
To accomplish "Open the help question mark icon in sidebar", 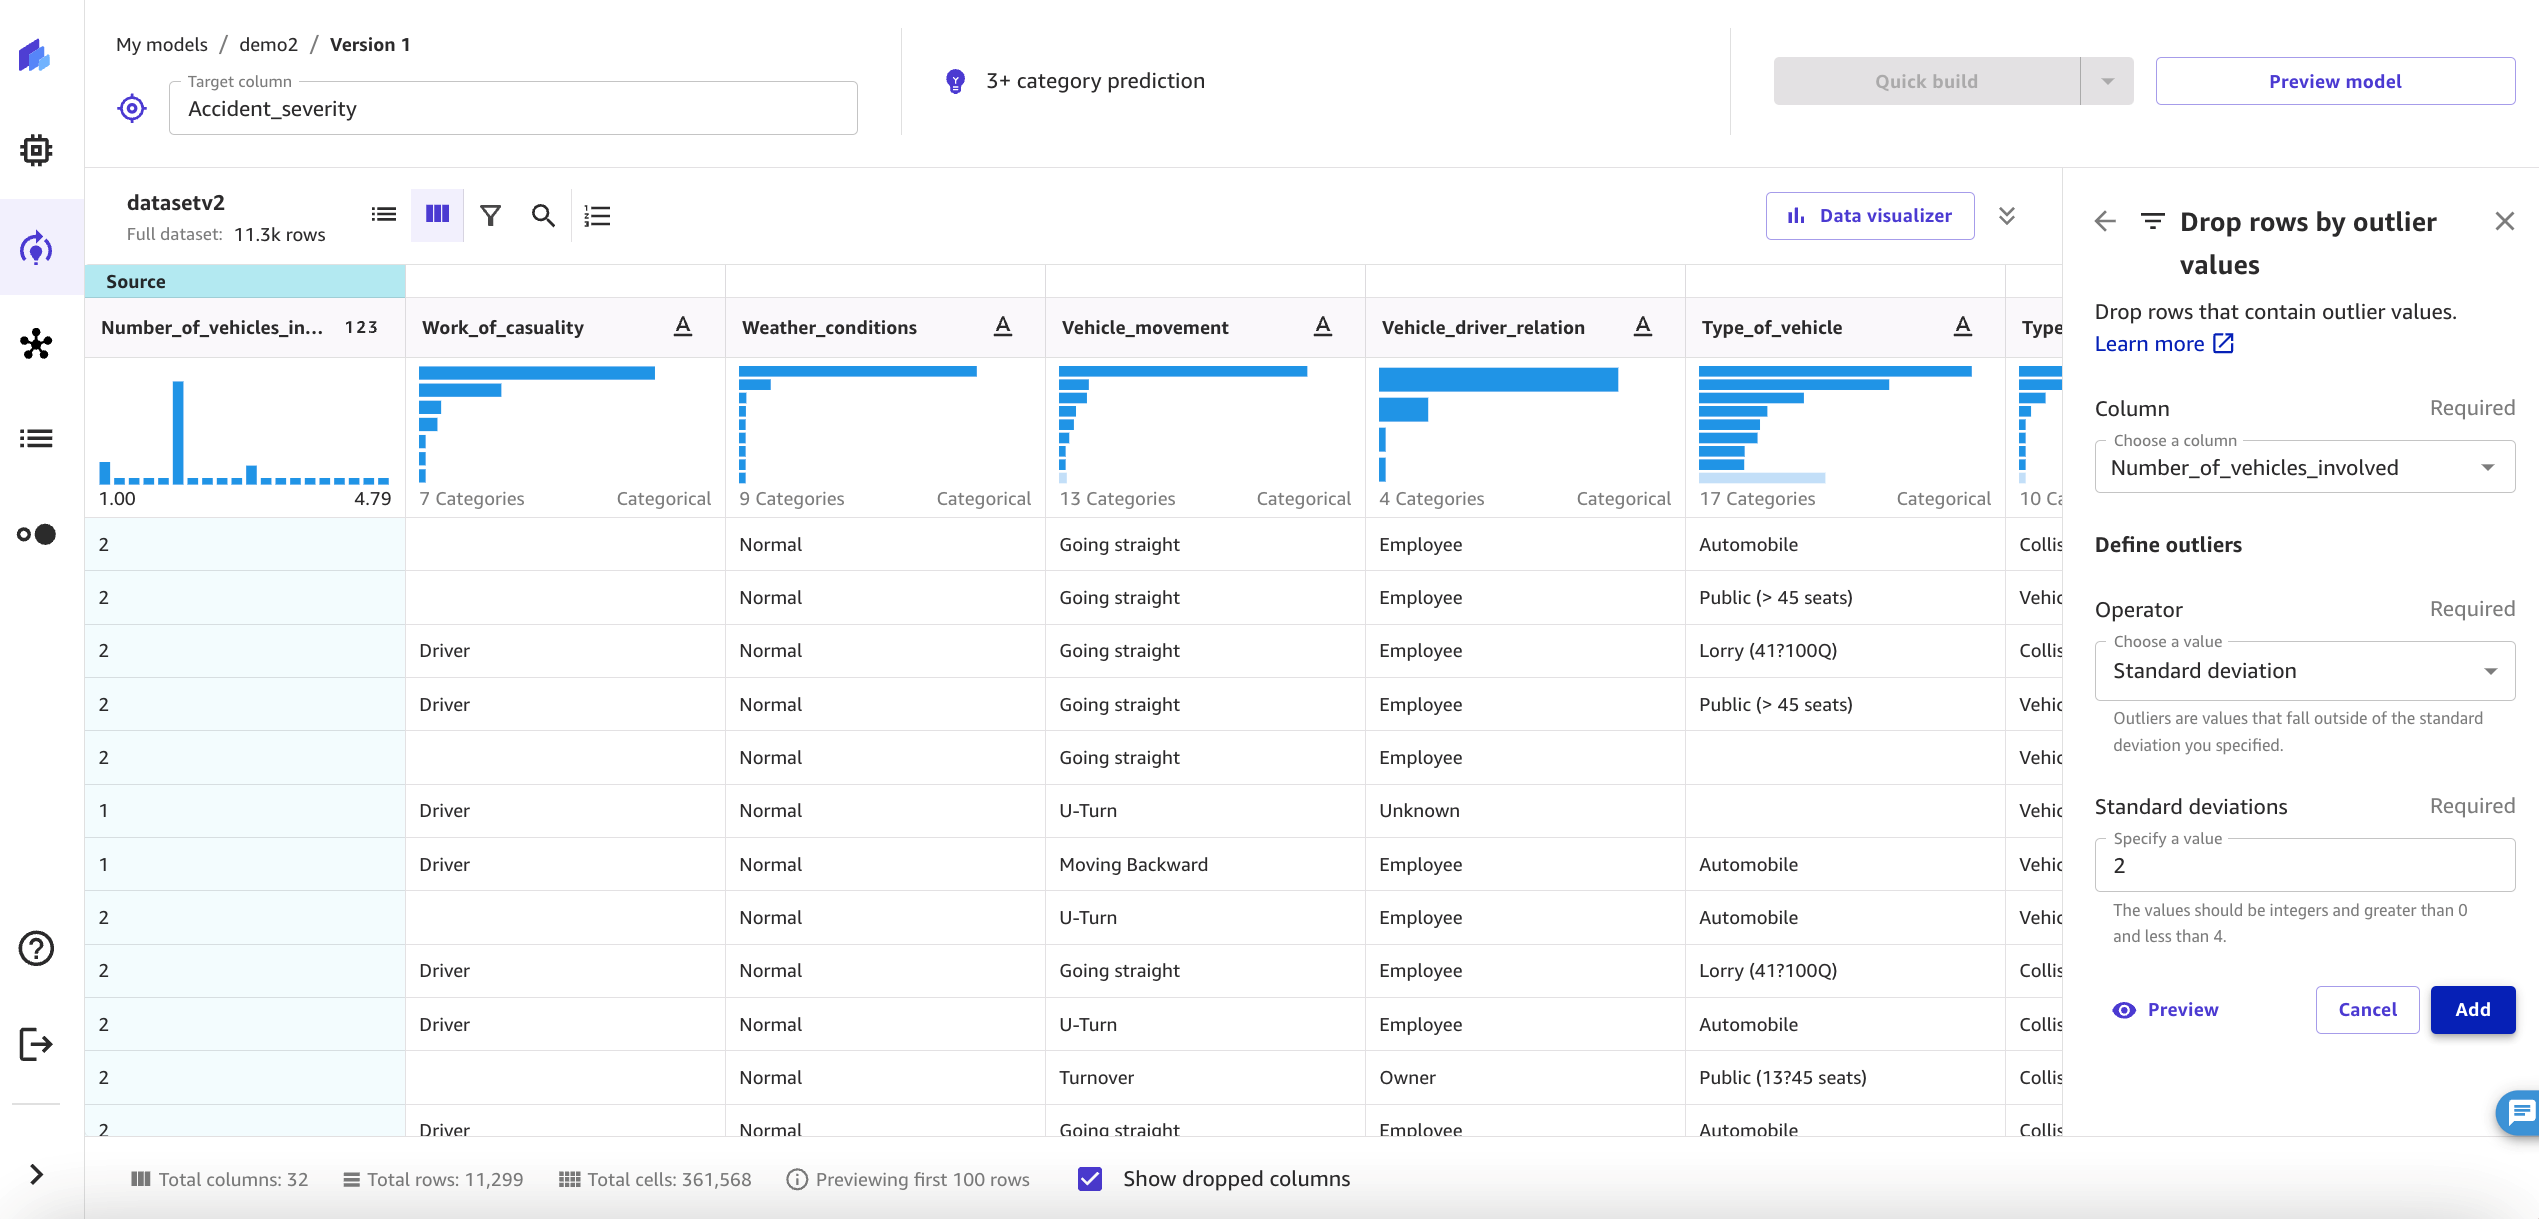I will (36, 948).
